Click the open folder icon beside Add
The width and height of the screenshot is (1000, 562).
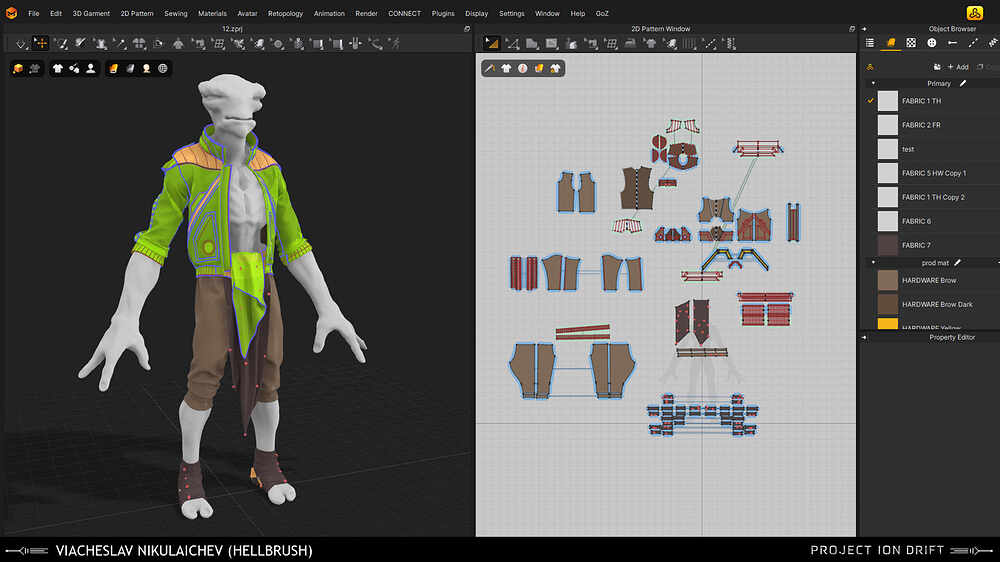[x=937, y=67]
